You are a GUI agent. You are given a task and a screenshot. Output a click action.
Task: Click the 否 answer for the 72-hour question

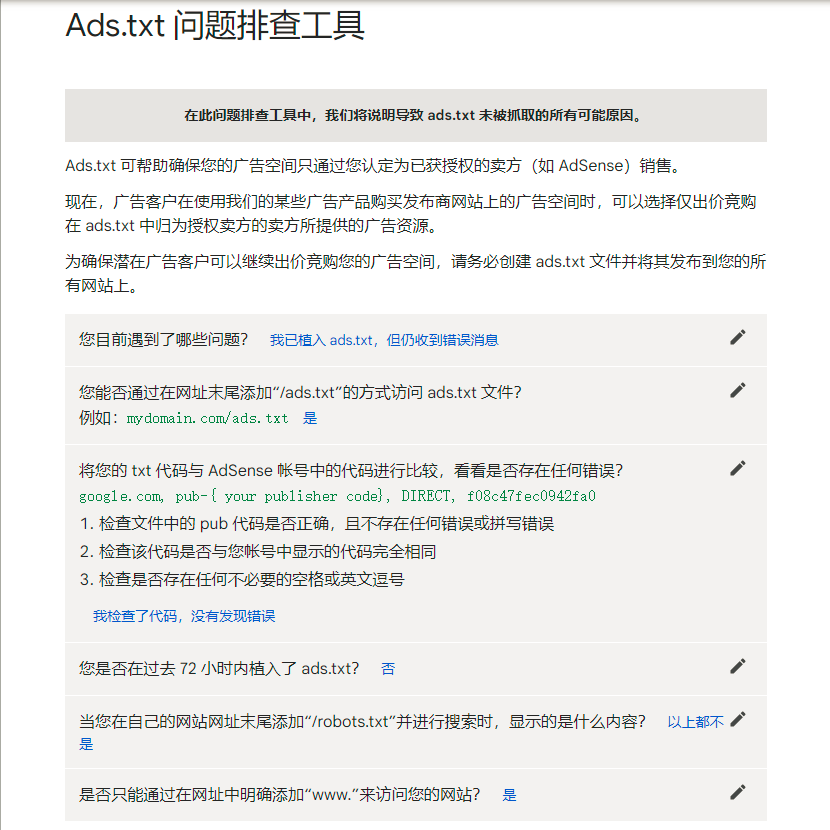(x=388, y=668)
